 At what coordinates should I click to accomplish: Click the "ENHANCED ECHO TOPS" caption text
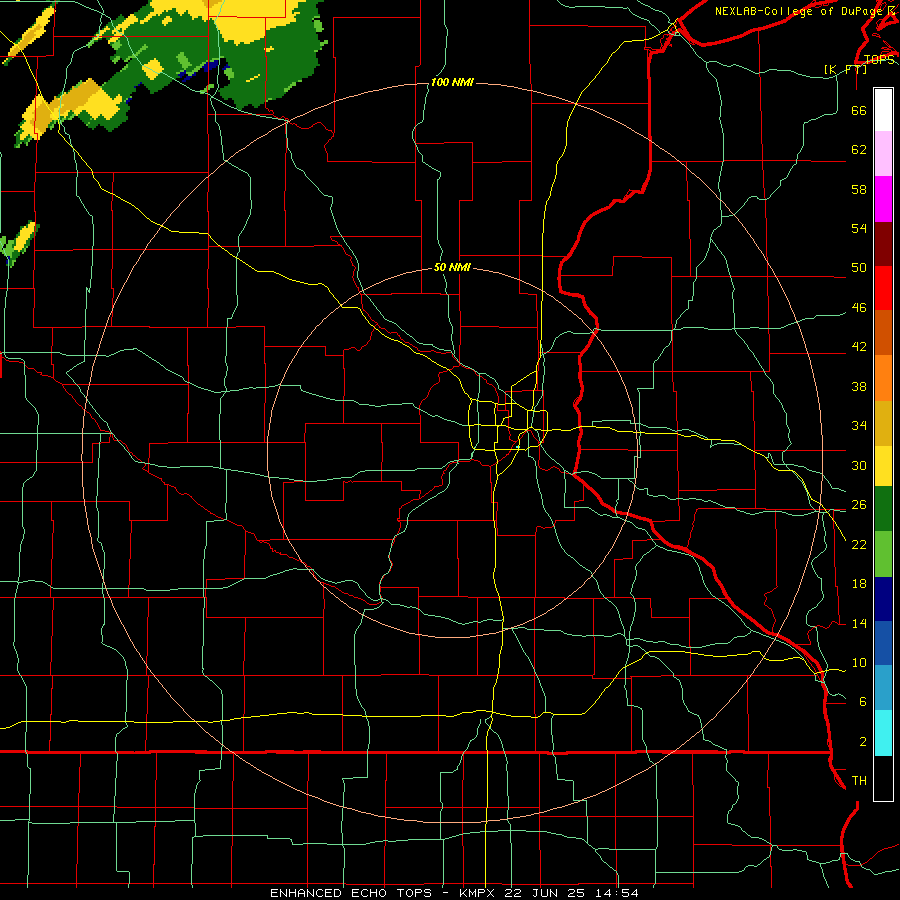(x=351, y=893)
